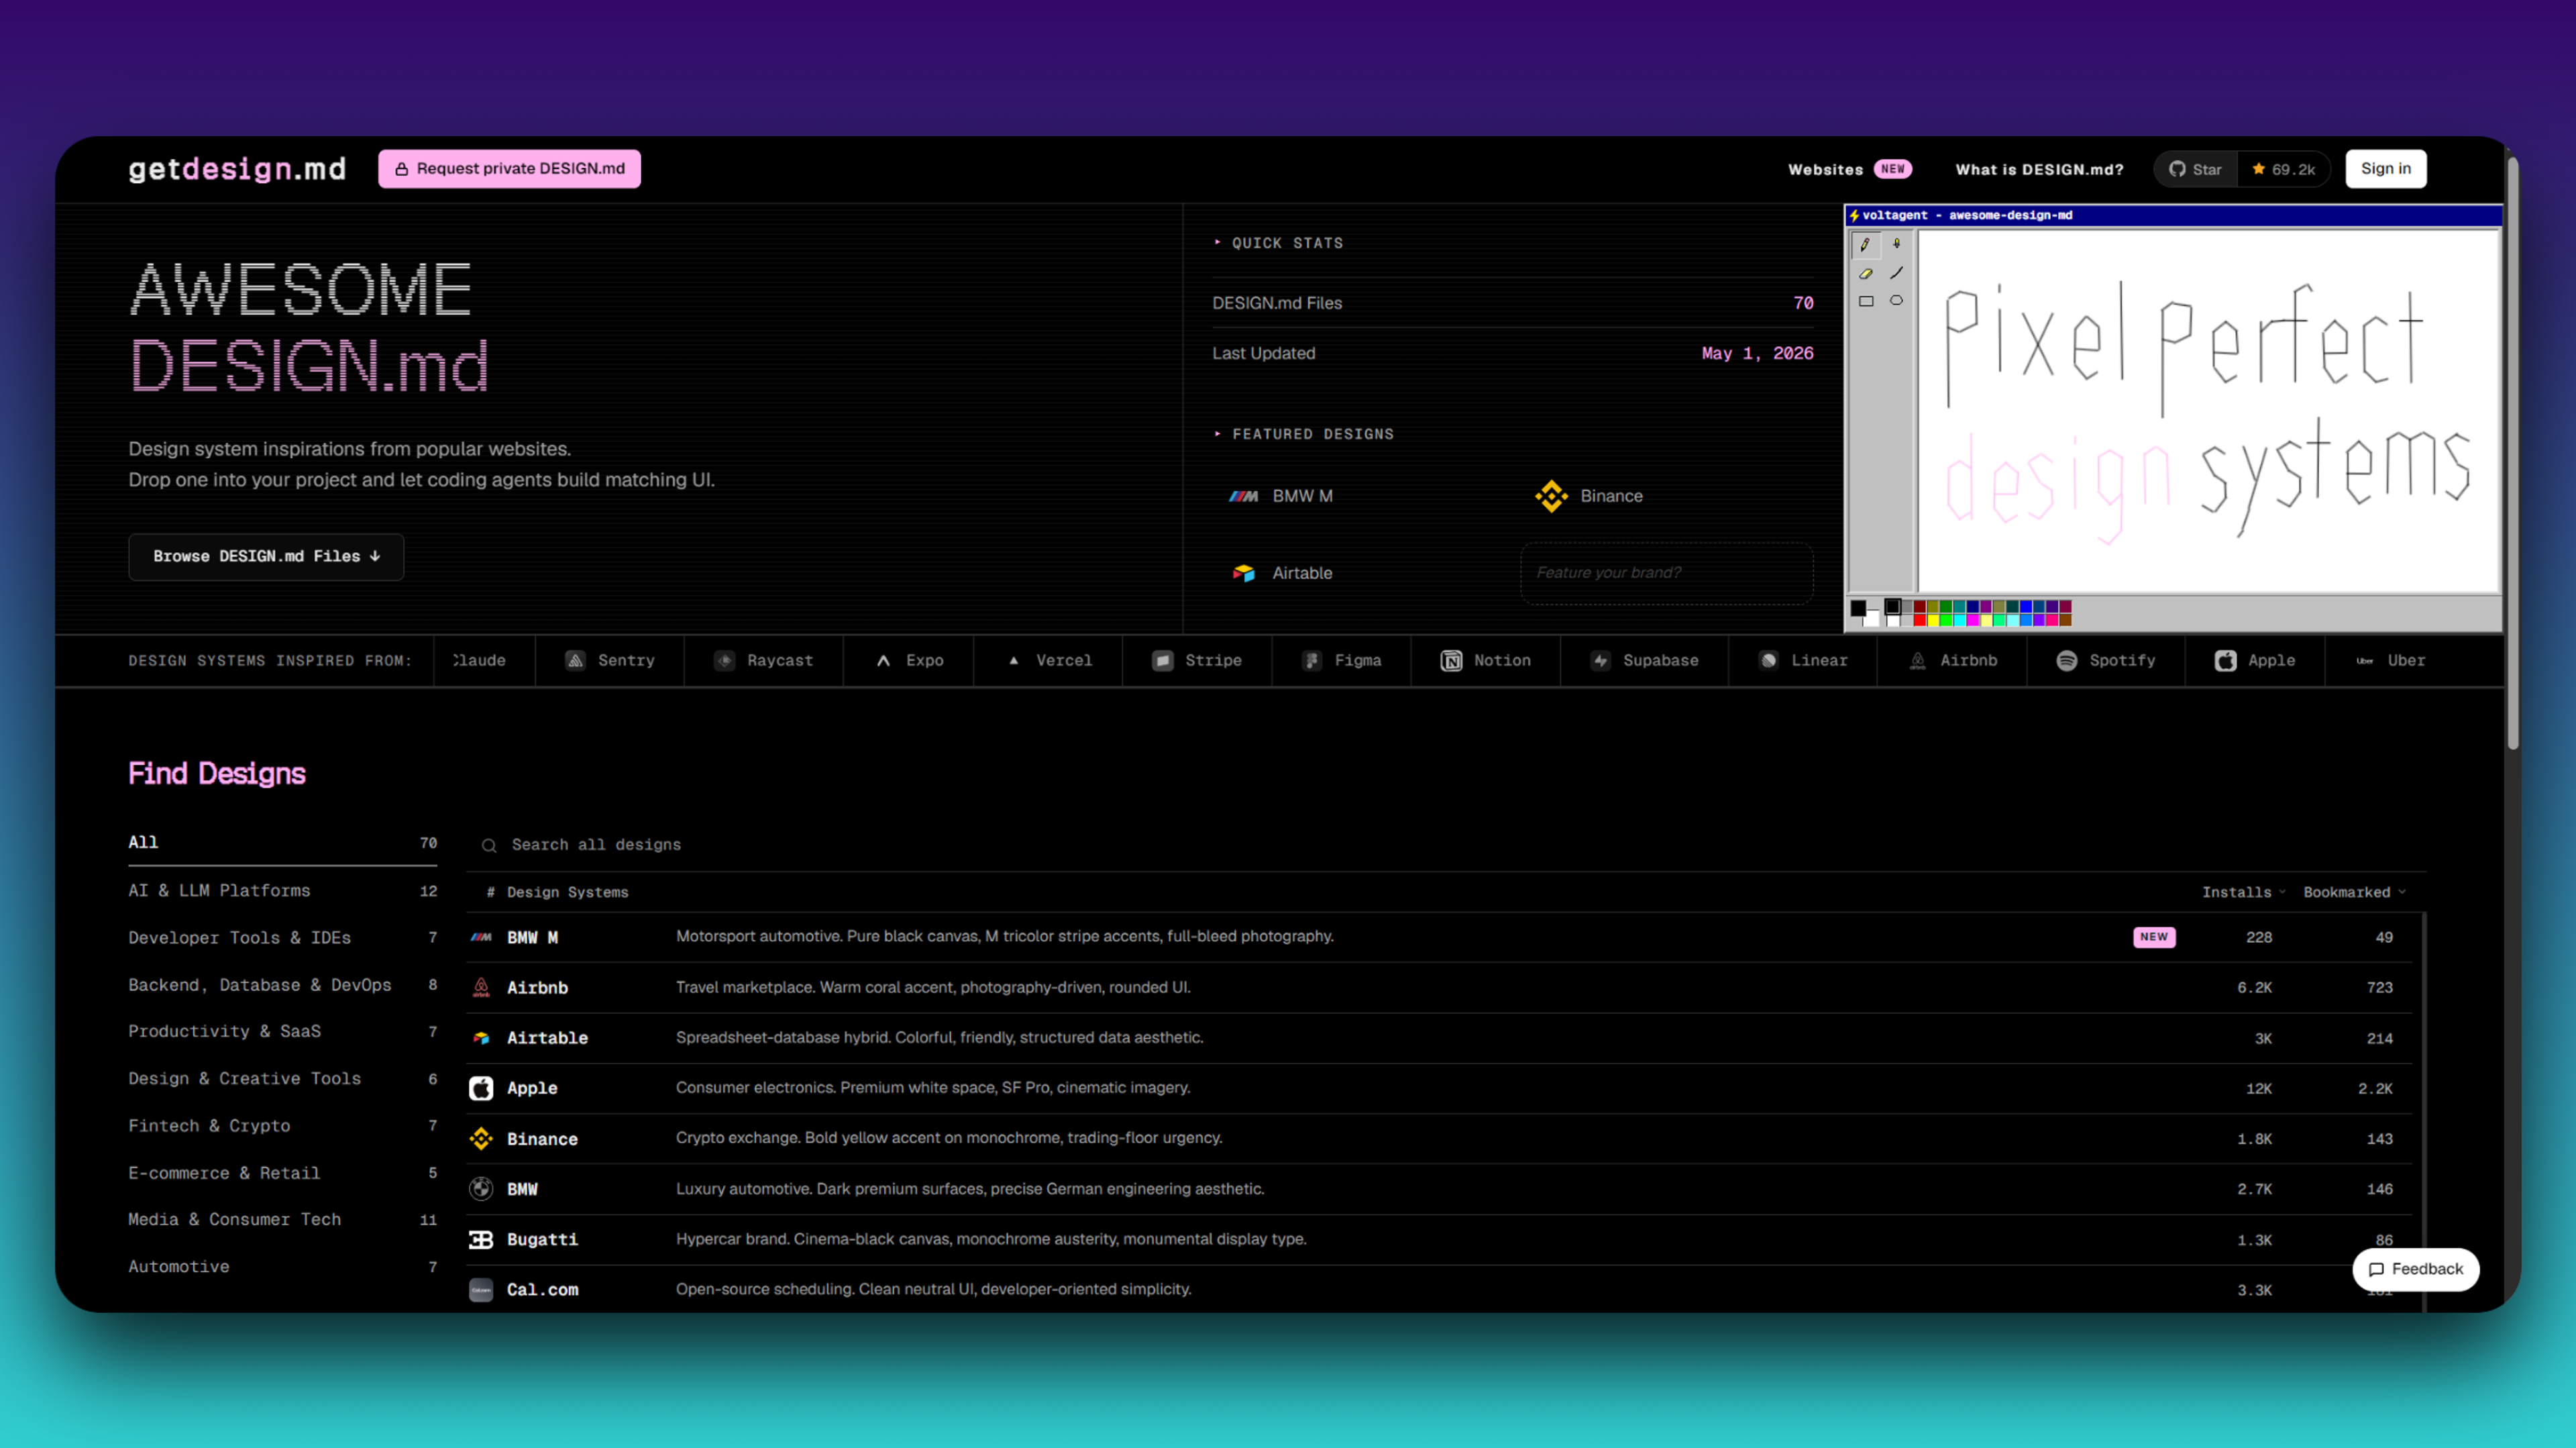Open the Airtable table row

coord(1439,1038)
